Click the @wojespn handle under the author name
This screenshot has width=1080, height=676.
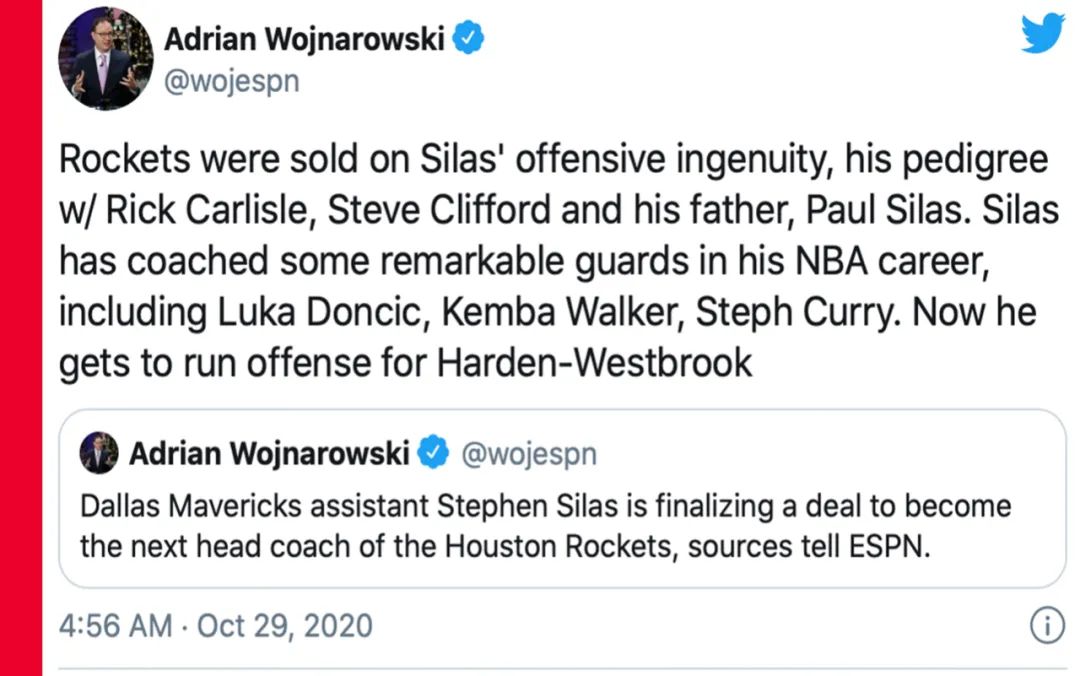[230, 83]
